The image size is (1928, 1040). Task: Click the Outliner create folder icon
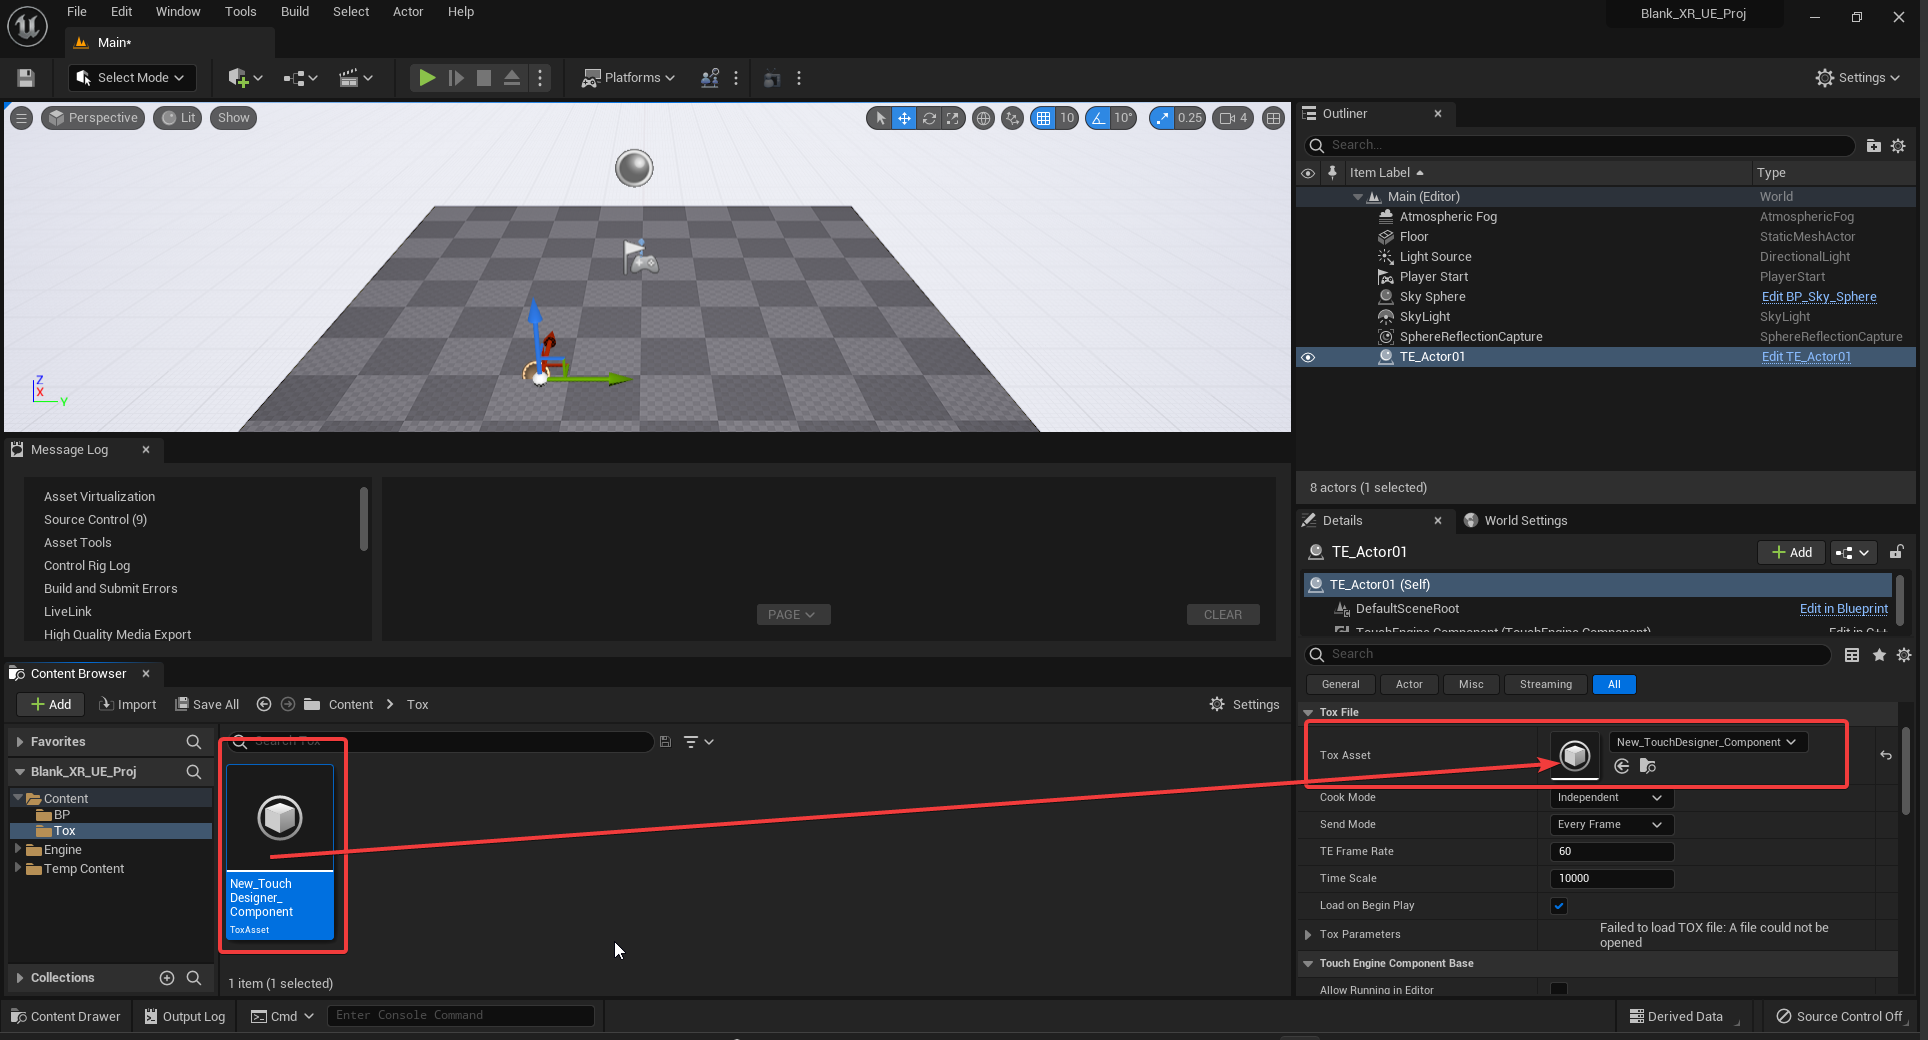[x=1874, y=146]
